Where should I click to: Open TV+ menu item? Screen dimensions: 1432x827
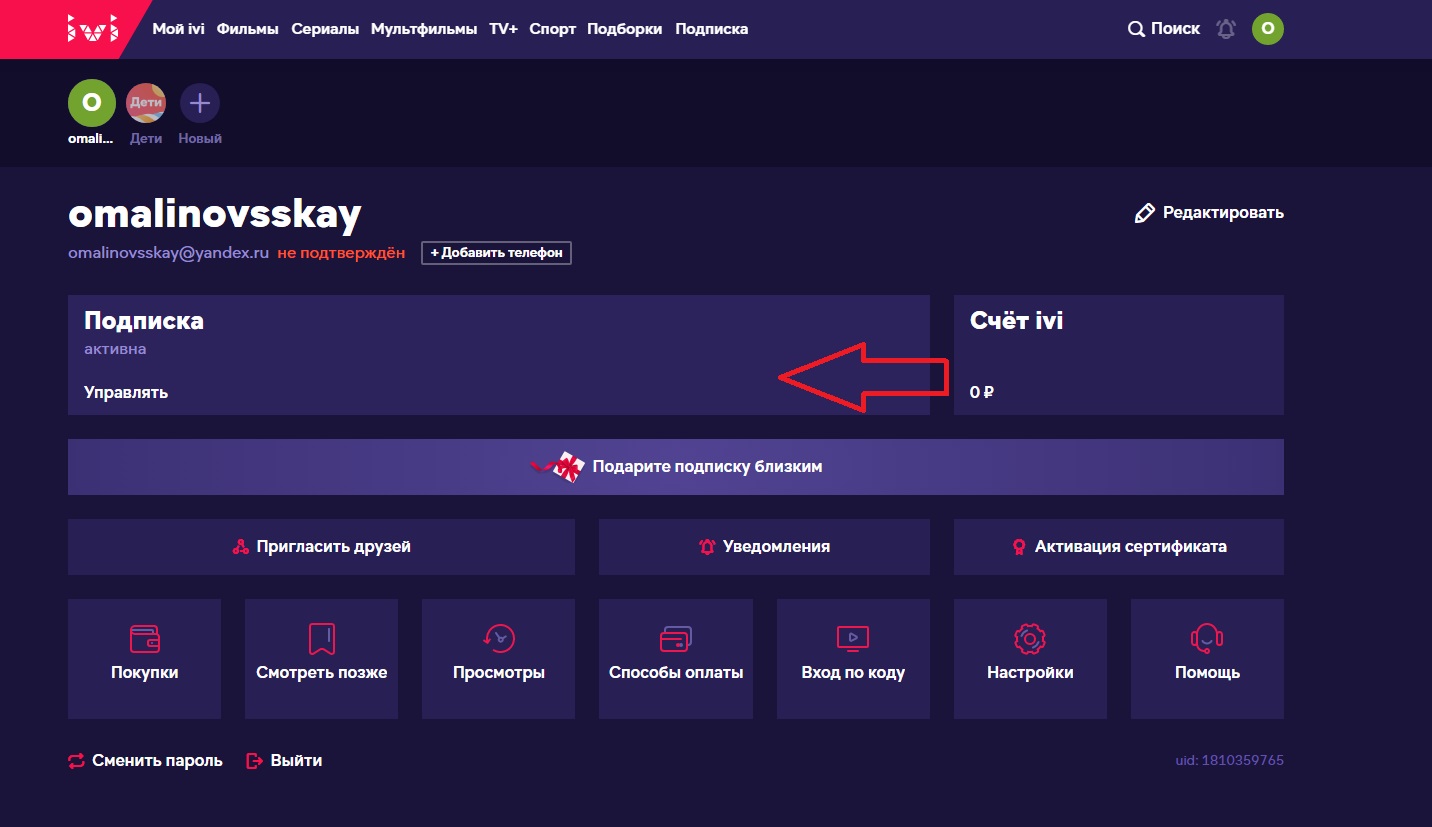503,29
